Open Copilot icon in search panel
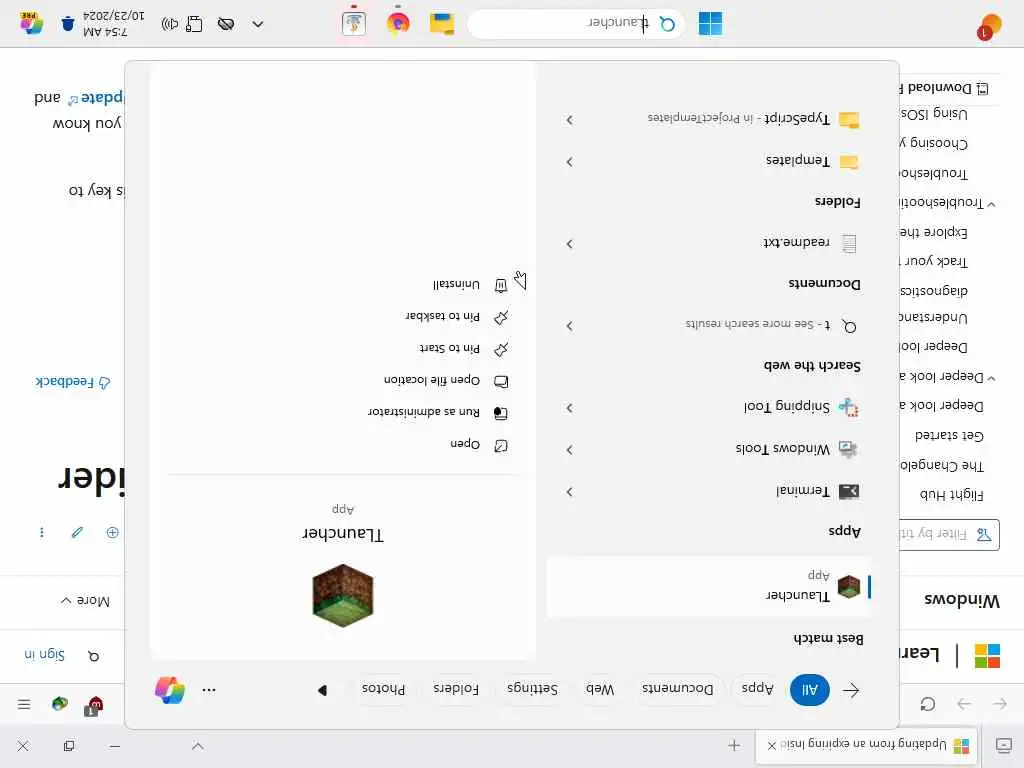 click(170, 690)
